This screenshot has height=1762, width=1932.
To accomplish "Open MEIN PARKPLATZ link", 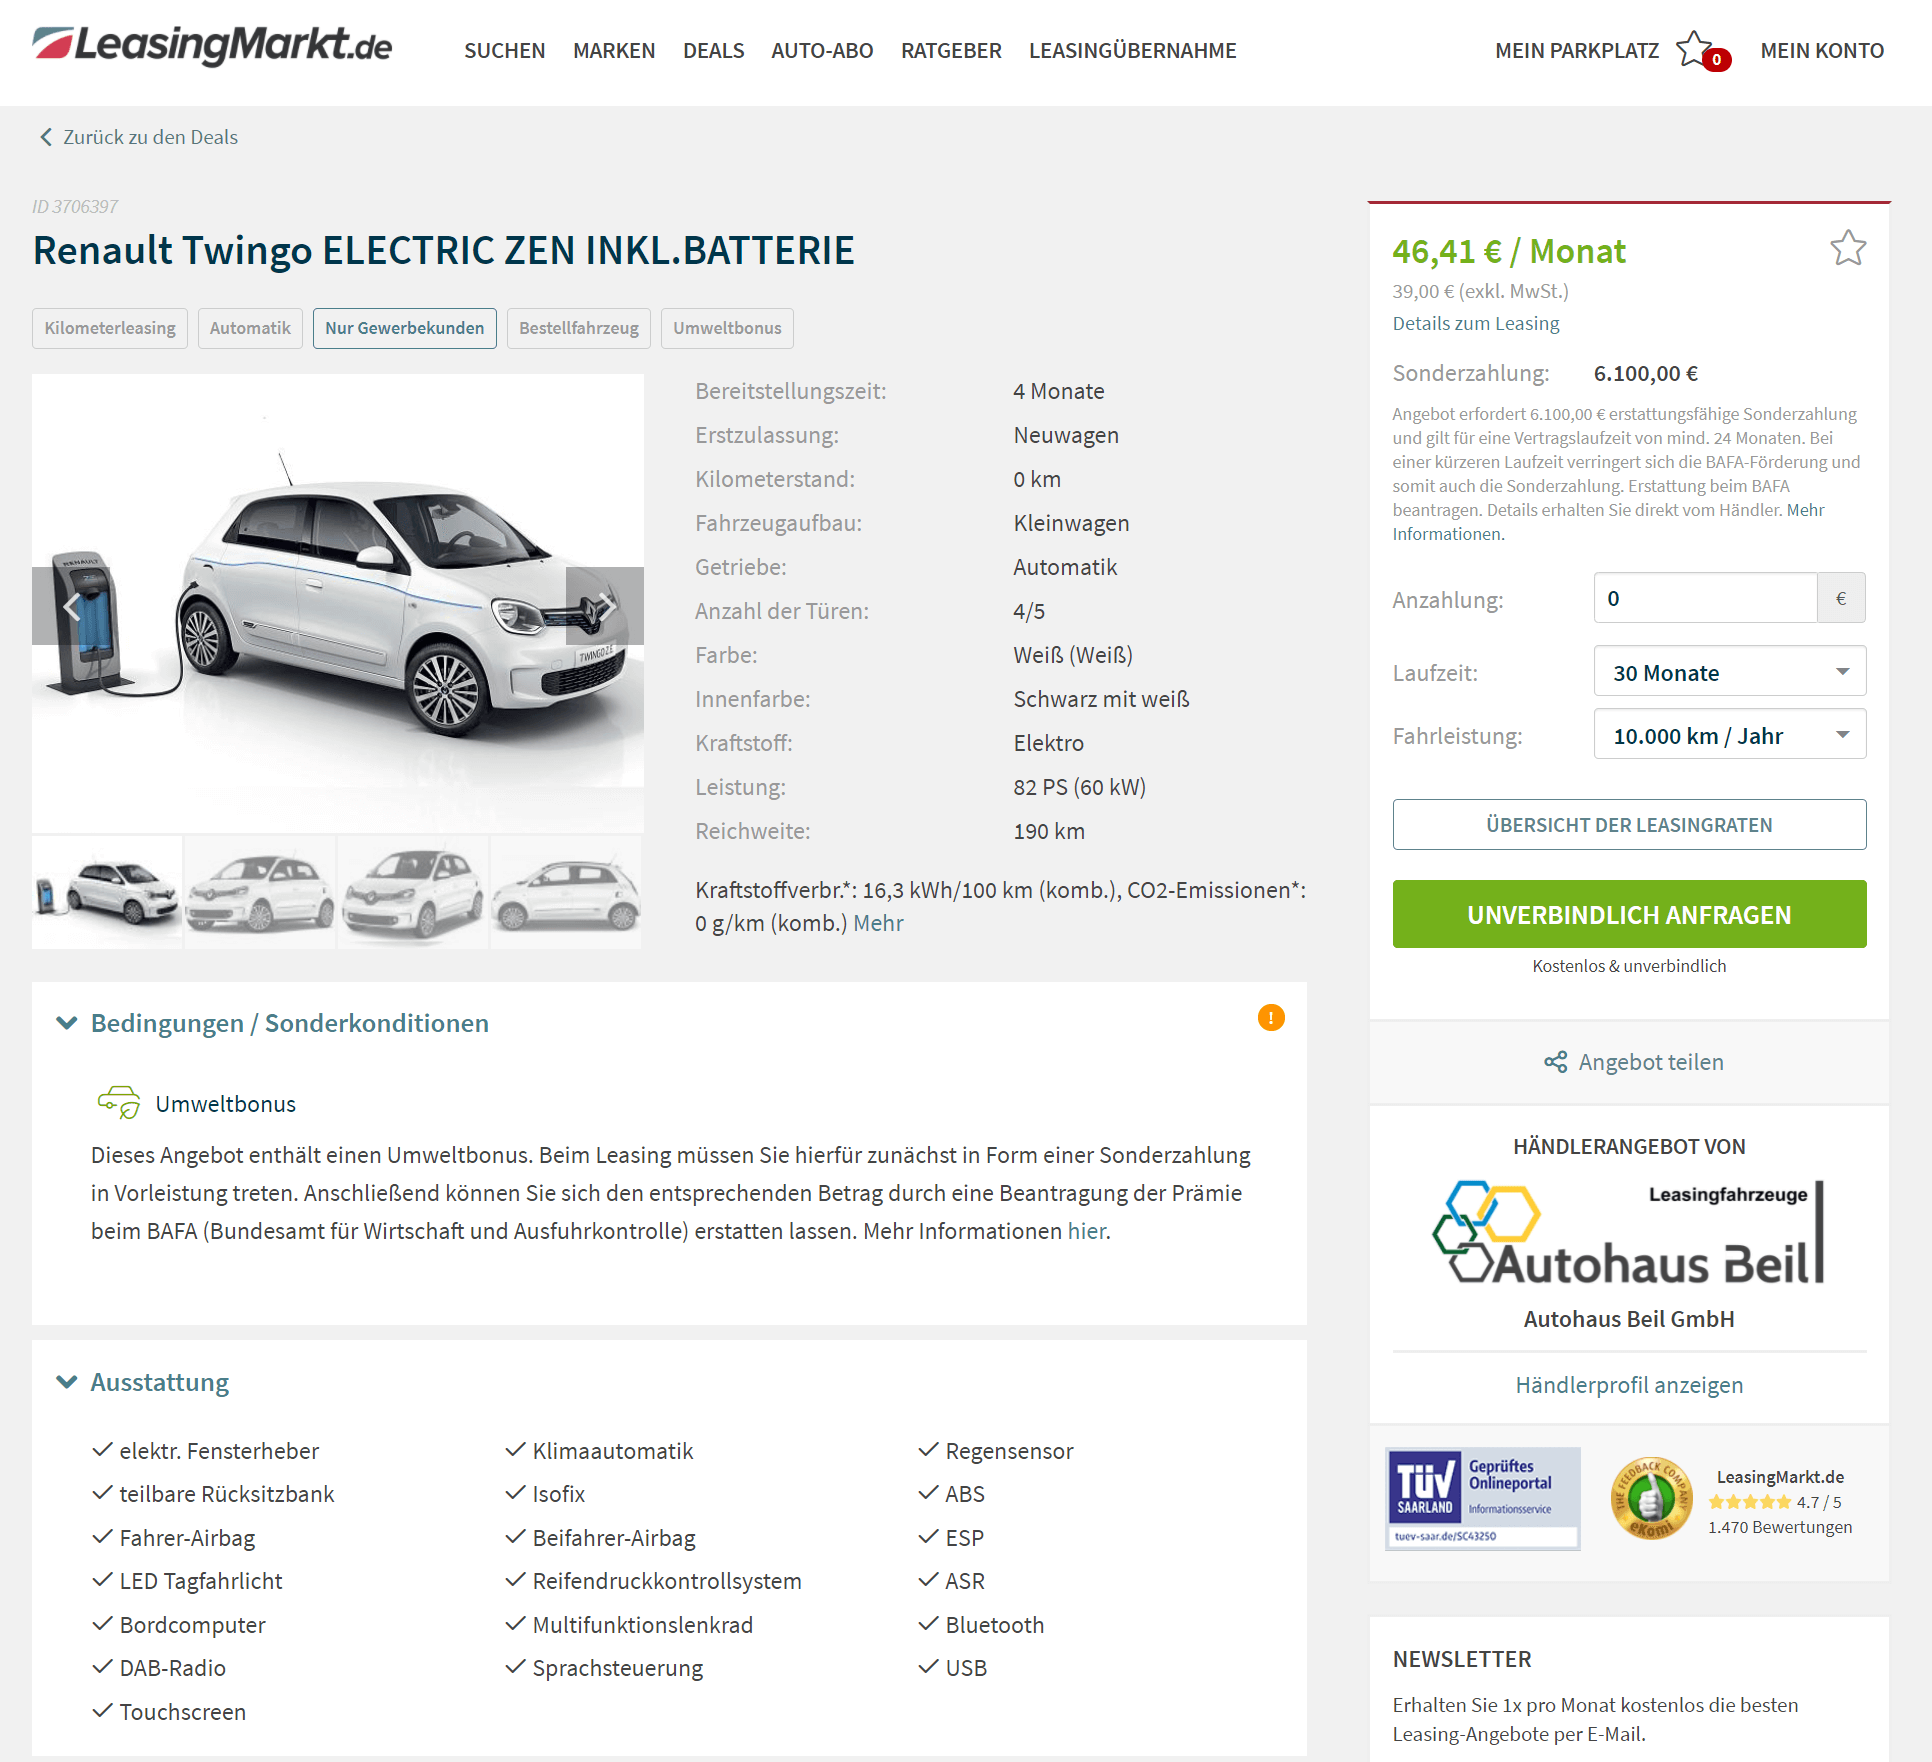I will pos(1576,50).
